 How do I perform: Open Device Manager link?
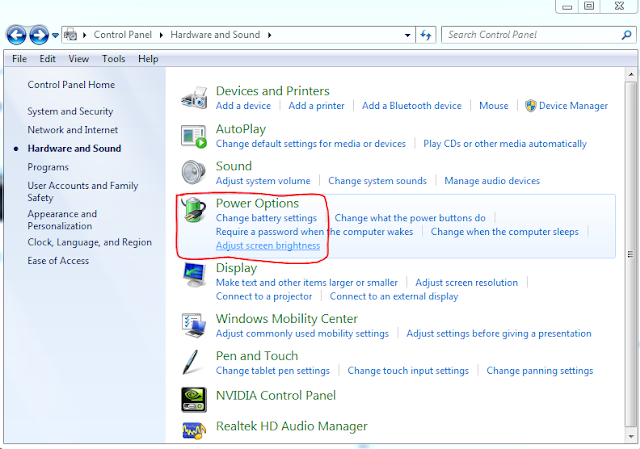(x=573, y=106)
